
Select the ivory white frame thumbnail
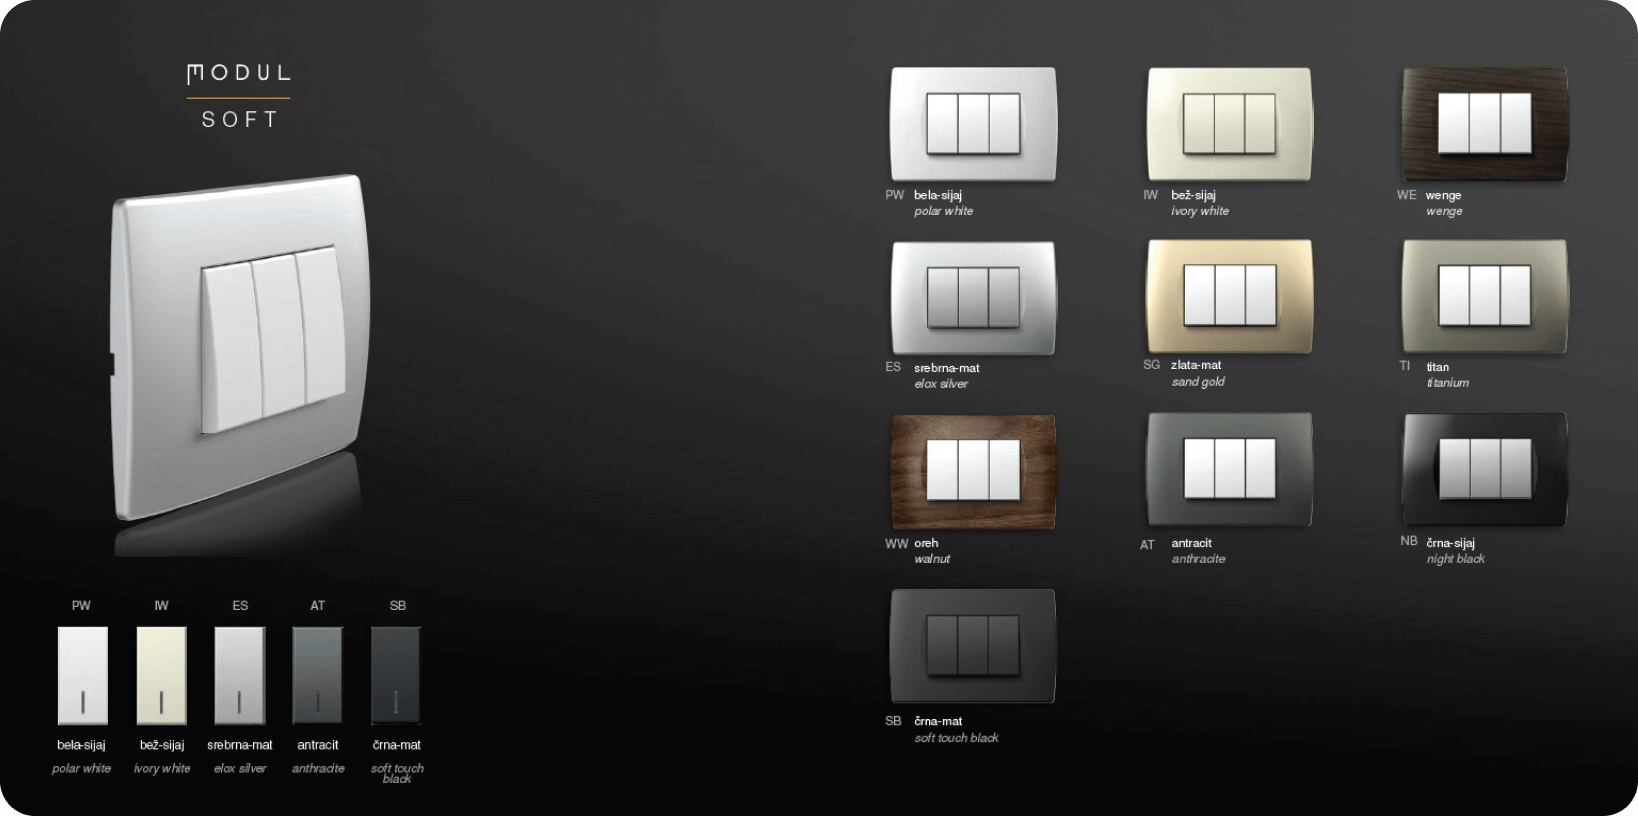pos(1229,124)
